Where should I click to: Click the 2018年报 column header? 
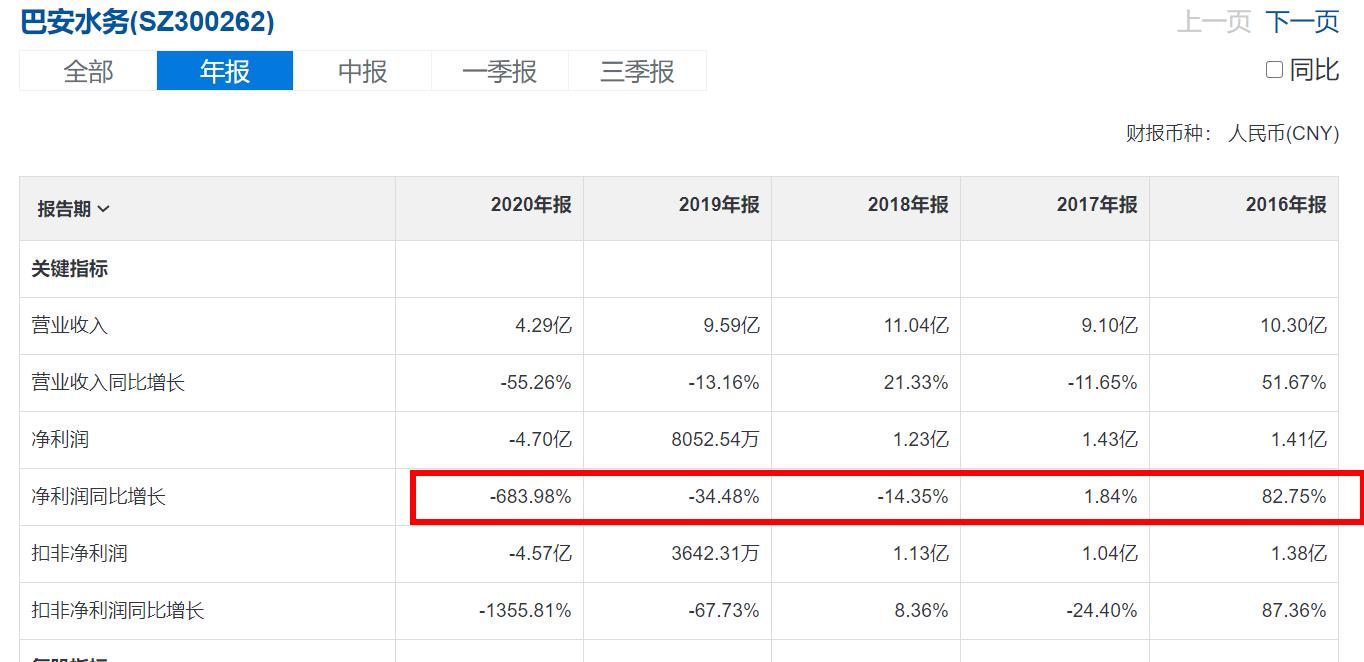point(908,205)
